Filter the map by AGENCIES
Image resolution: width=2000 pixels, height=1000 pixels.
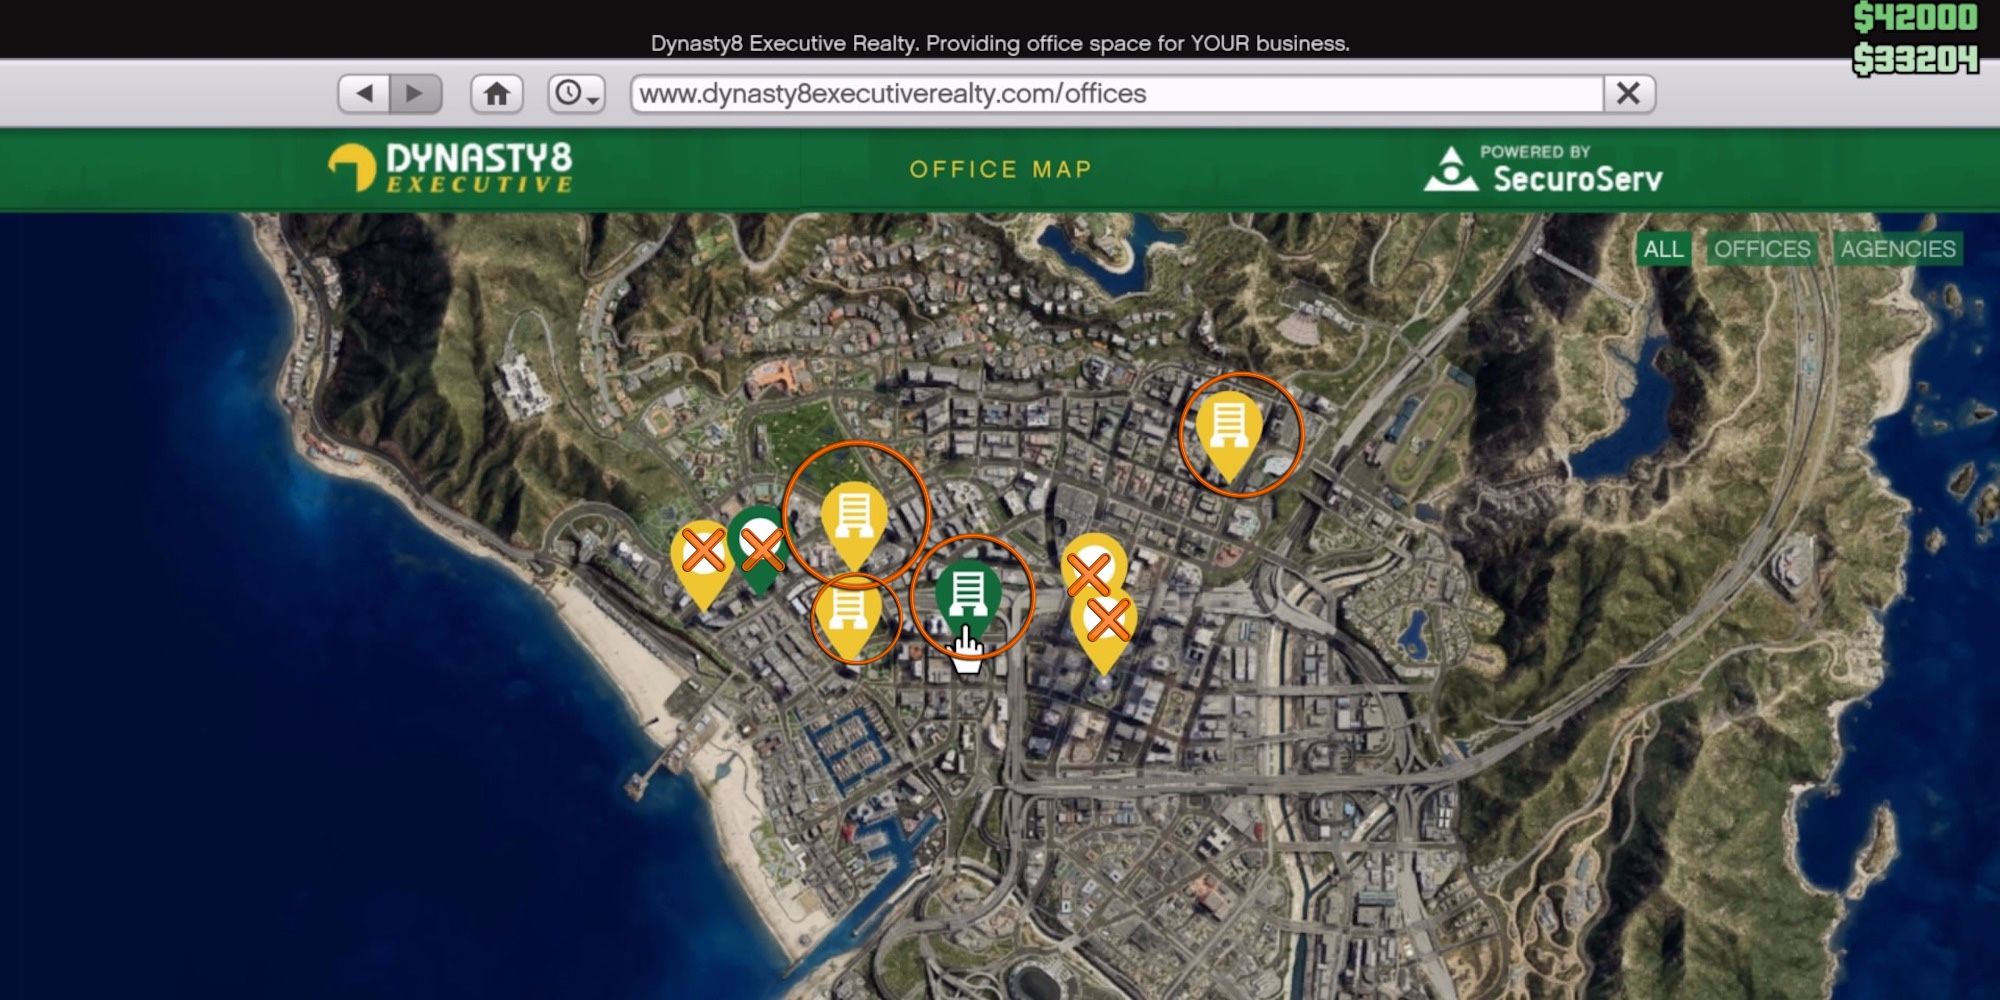[1898, 249]
